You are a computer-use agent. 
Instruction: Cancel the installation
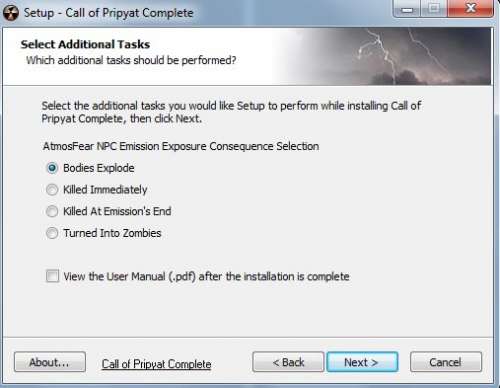(x=446, y=362)
